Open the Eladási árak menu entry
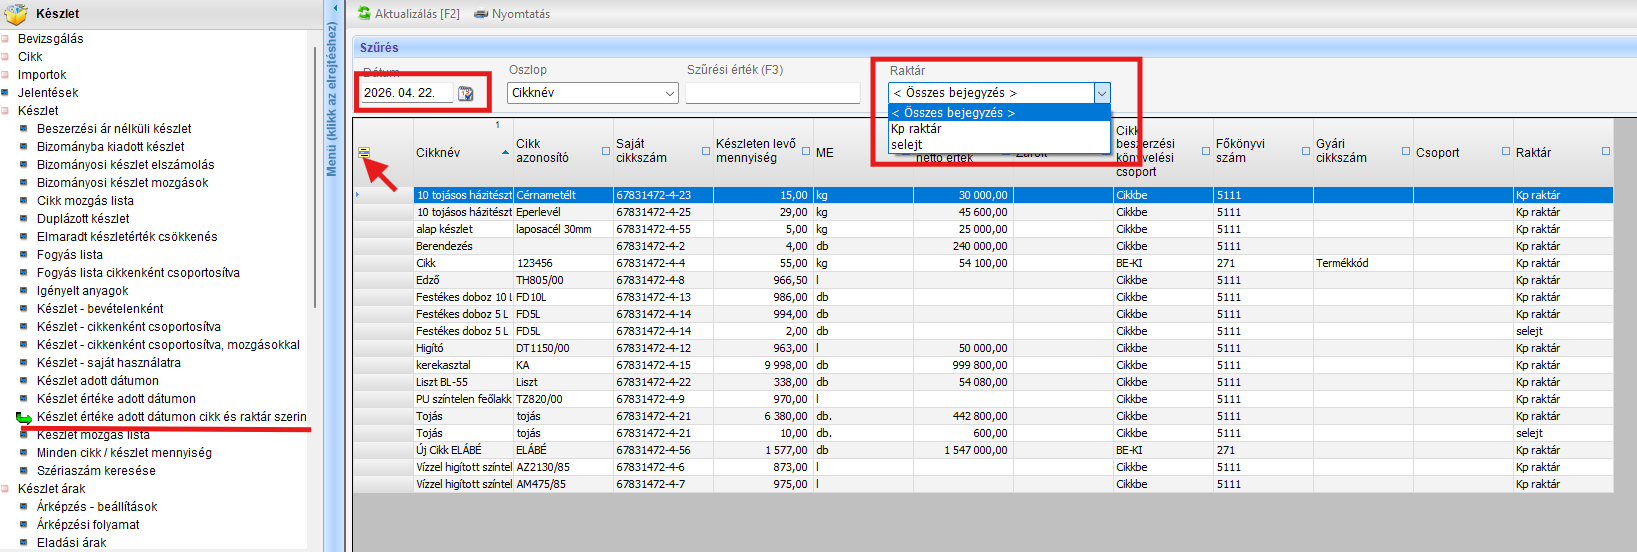 [72, 543]
